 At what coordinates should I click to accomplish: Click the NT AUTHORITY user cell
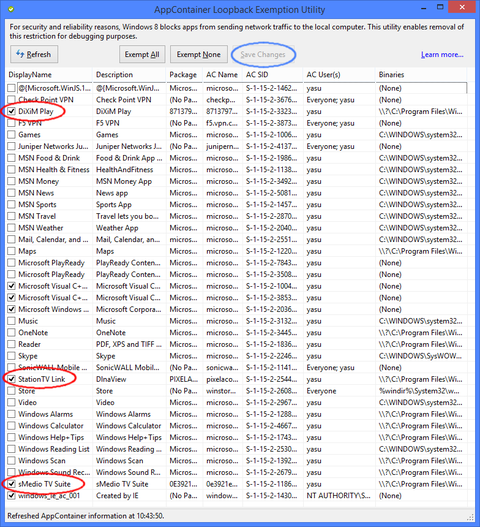338,496
